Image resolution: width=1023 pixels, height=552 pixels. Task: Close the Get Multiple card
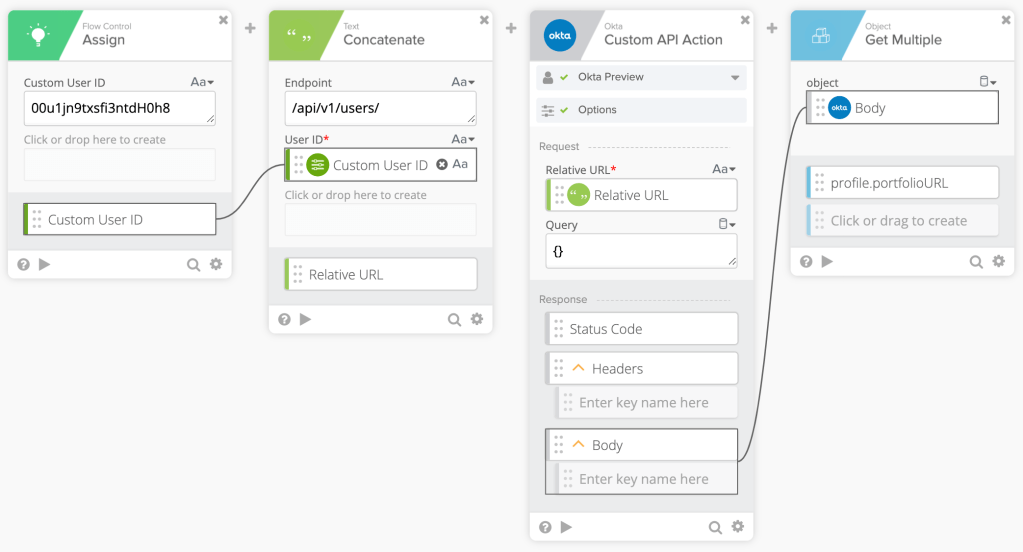click(1006, 20)
